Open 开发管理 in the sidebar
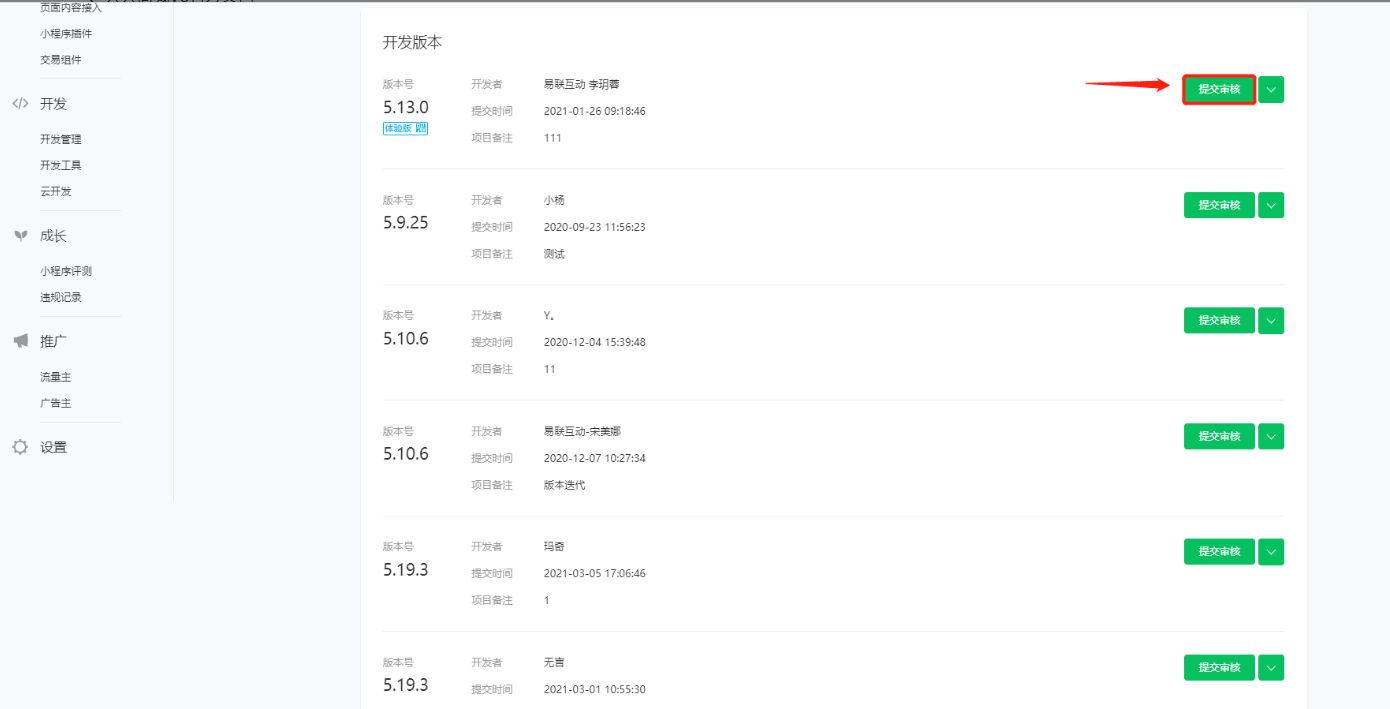This screenshot has width=1390, height=709. 61,139
